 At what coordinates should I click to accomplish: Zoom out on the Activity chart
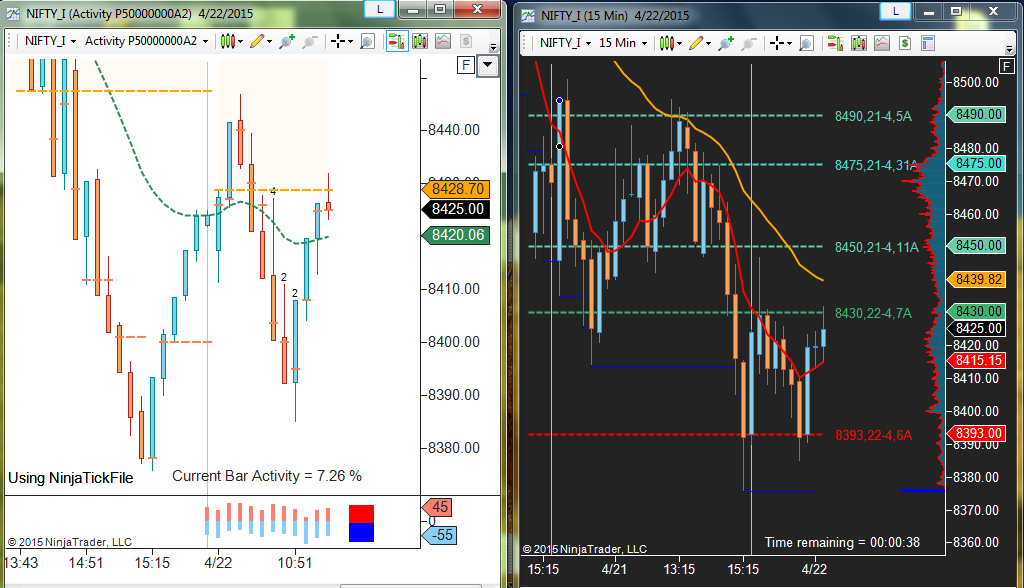tap(310, 41)
